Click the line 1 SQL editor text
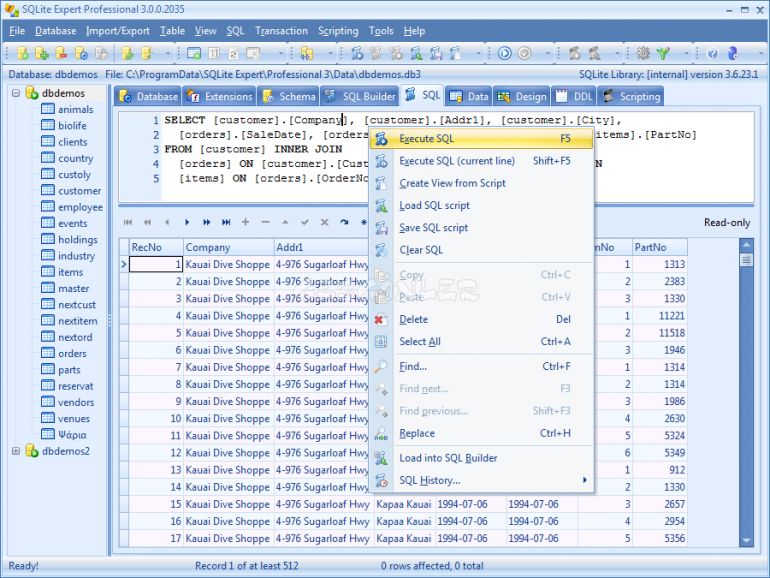This screenshot has height=578, width=770. coord(393,120)
